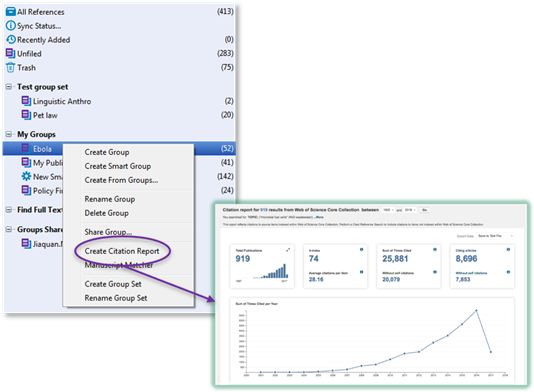Click the Pet law group icon
534x392 pixels.
click(26, 115)
